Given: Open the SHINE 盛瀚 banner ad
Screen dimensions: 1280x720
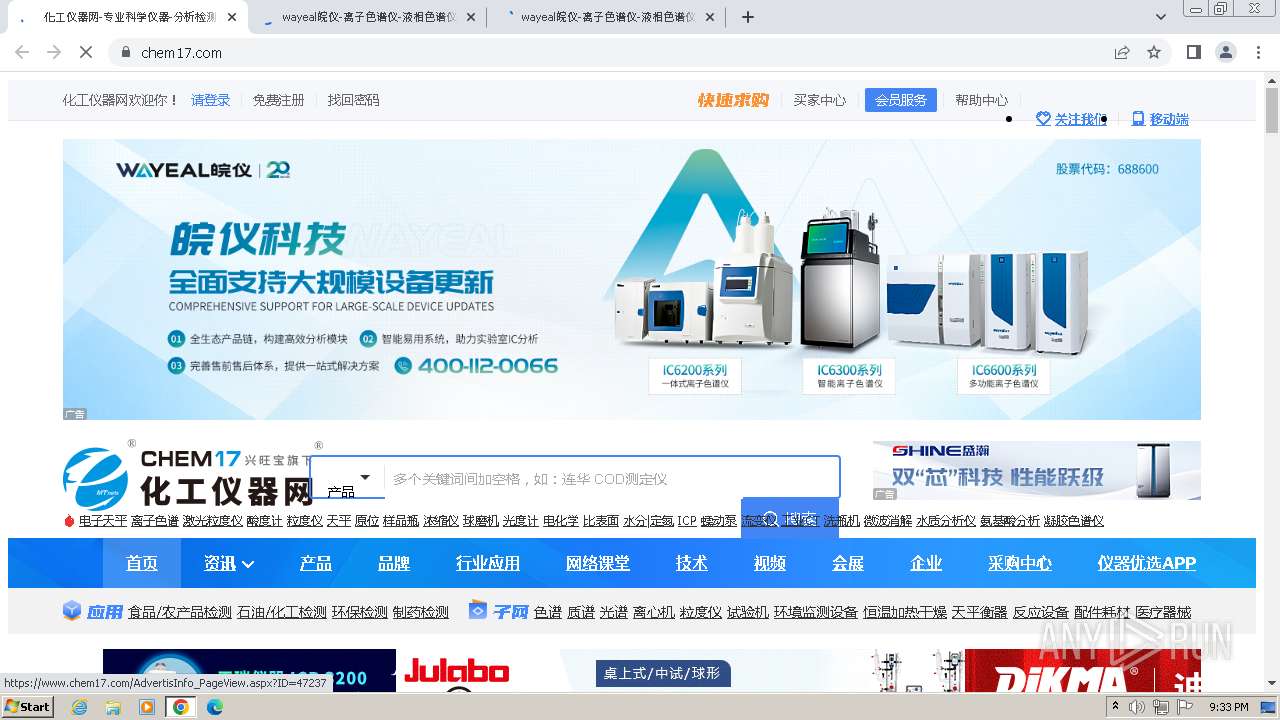Looking at the screenshot, I should (x=1037, y=470).
